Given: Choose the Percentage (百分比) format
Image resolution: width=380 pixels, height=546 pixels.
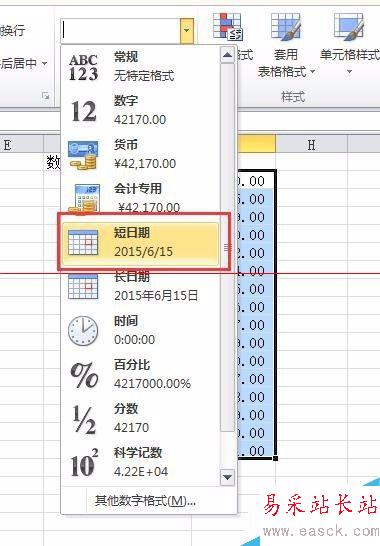Looking at the screenshot, I should tap(141, 374).
